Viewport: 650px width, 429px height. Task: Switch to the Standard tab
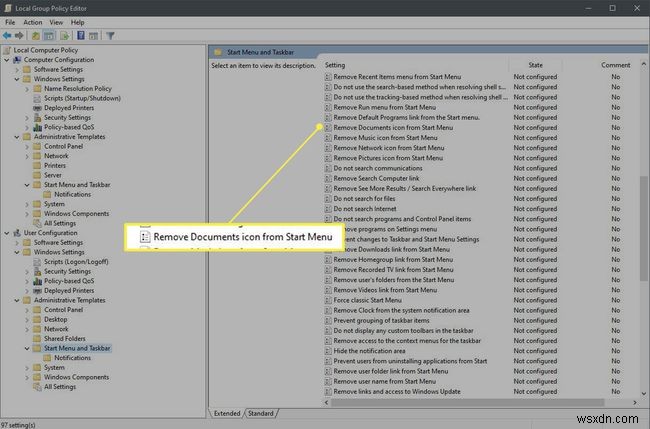pos(261,413)
